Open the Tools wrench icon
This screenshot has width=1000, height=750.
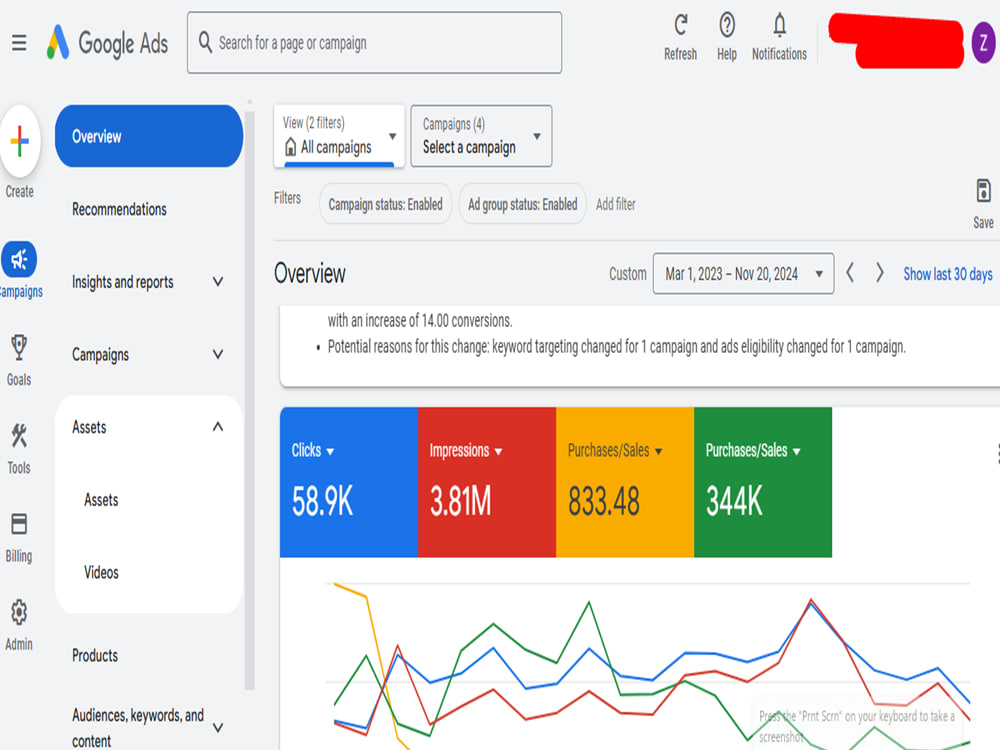tap(19, 436)
